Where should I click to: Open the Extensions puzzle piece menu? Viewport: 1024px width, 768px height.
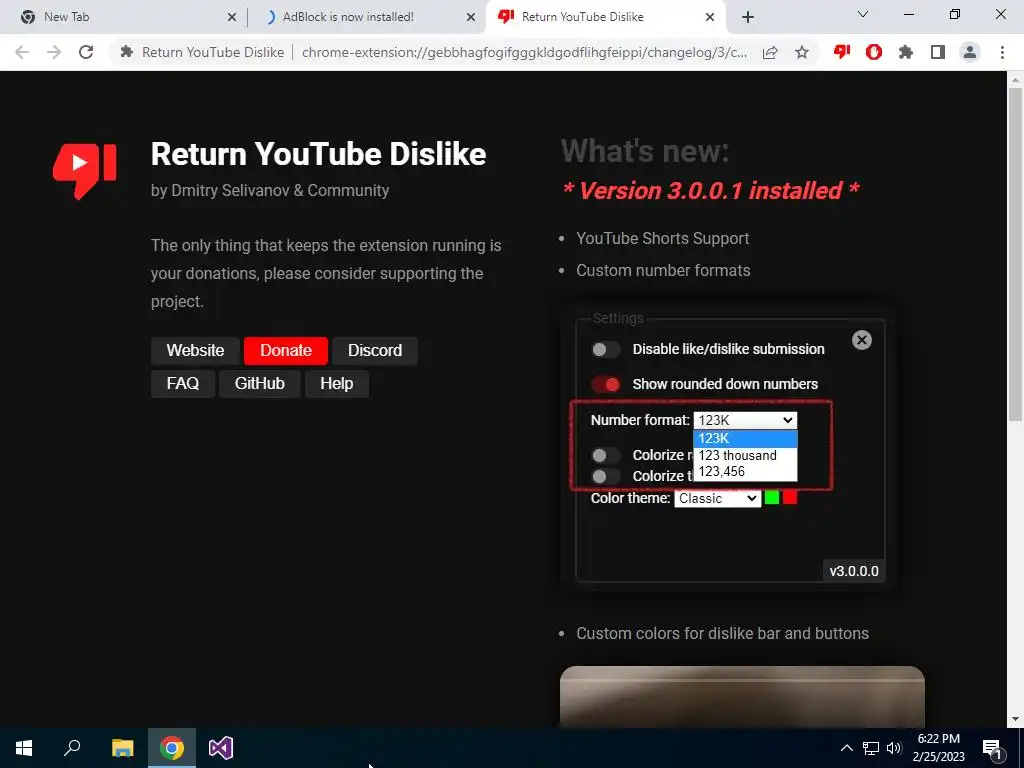coord(906,52)
